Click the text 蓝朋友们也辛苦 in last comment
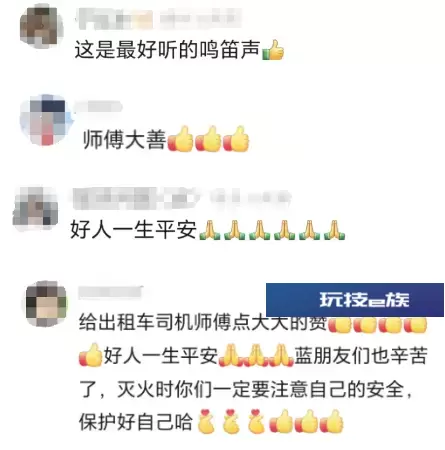The image size is (445, 450). [361, 356]
